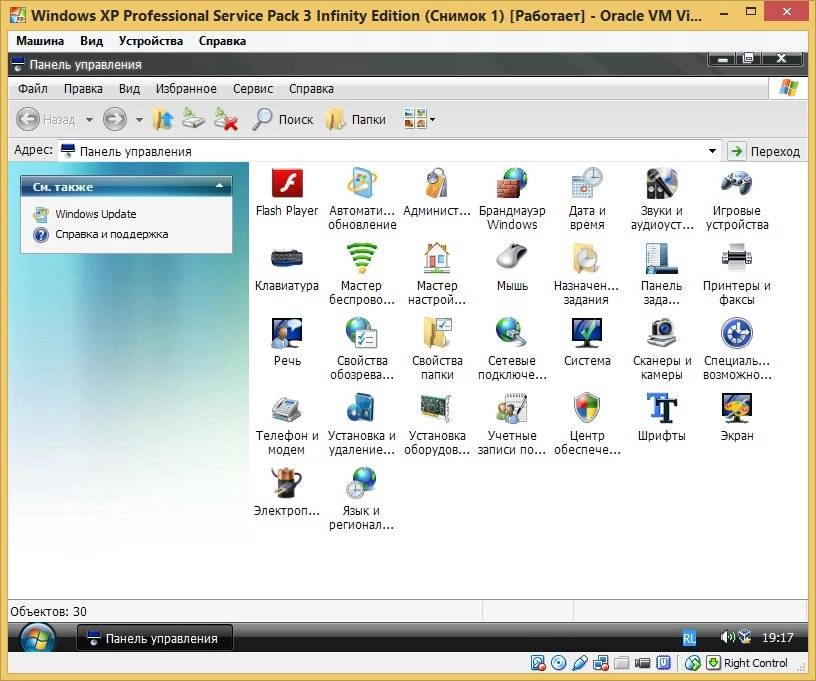Open Свойства обозревателя icon
The image size is (816, 681).
(362, 333)
